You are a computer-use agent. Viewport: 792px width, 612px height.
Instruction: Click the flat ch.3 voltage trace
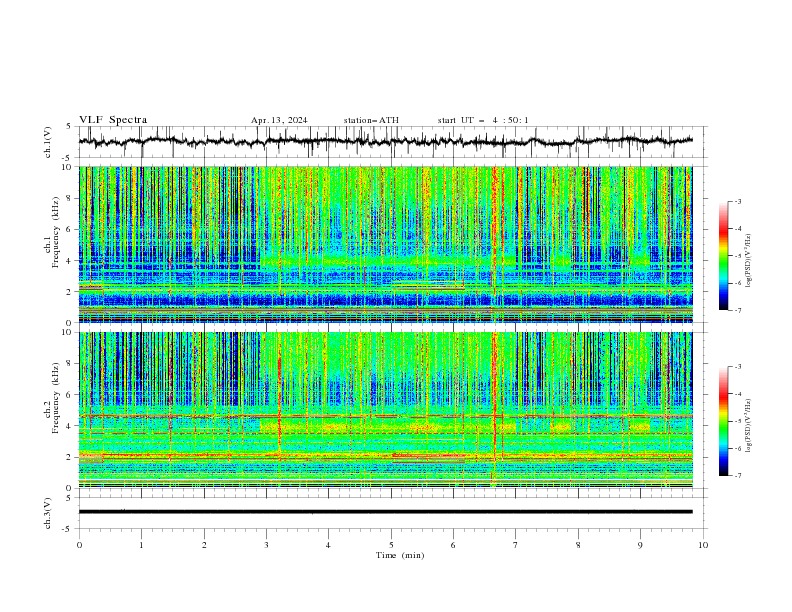click(x=385, y=512)
